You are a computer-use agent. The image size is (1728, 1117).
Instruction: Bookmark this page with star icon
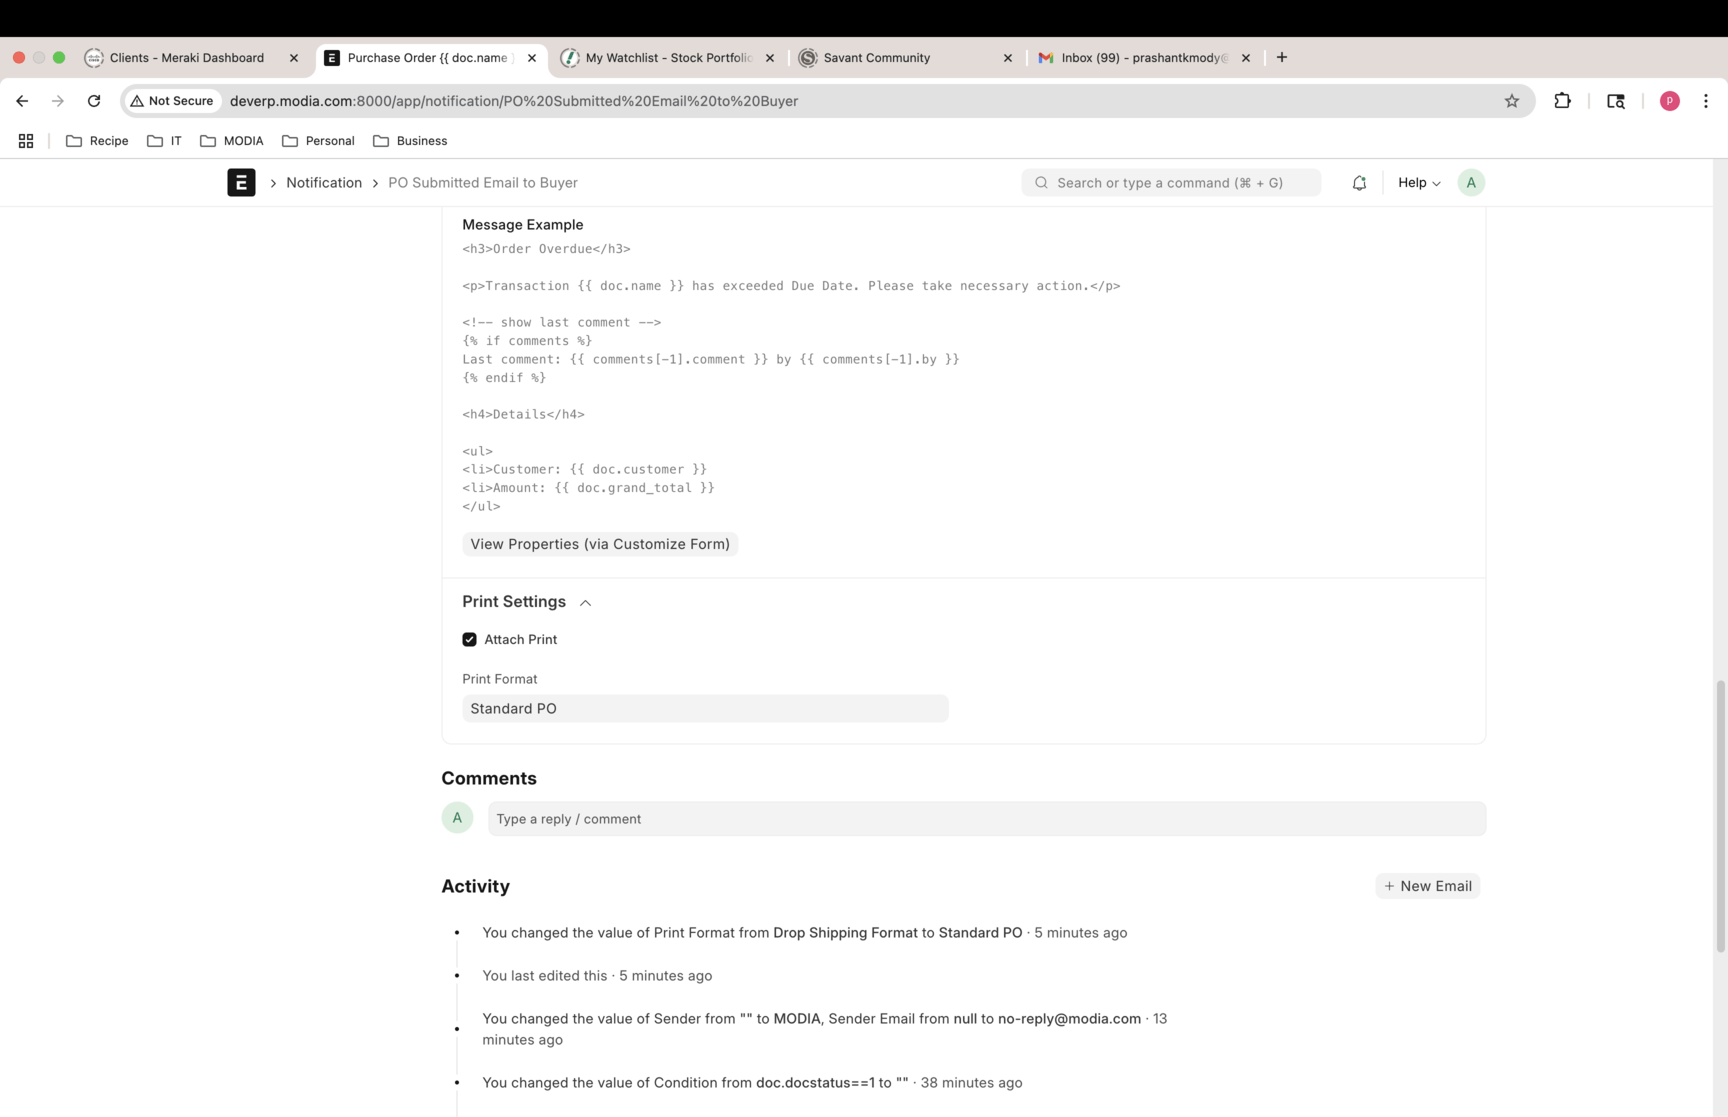[x=1512, y=101]
